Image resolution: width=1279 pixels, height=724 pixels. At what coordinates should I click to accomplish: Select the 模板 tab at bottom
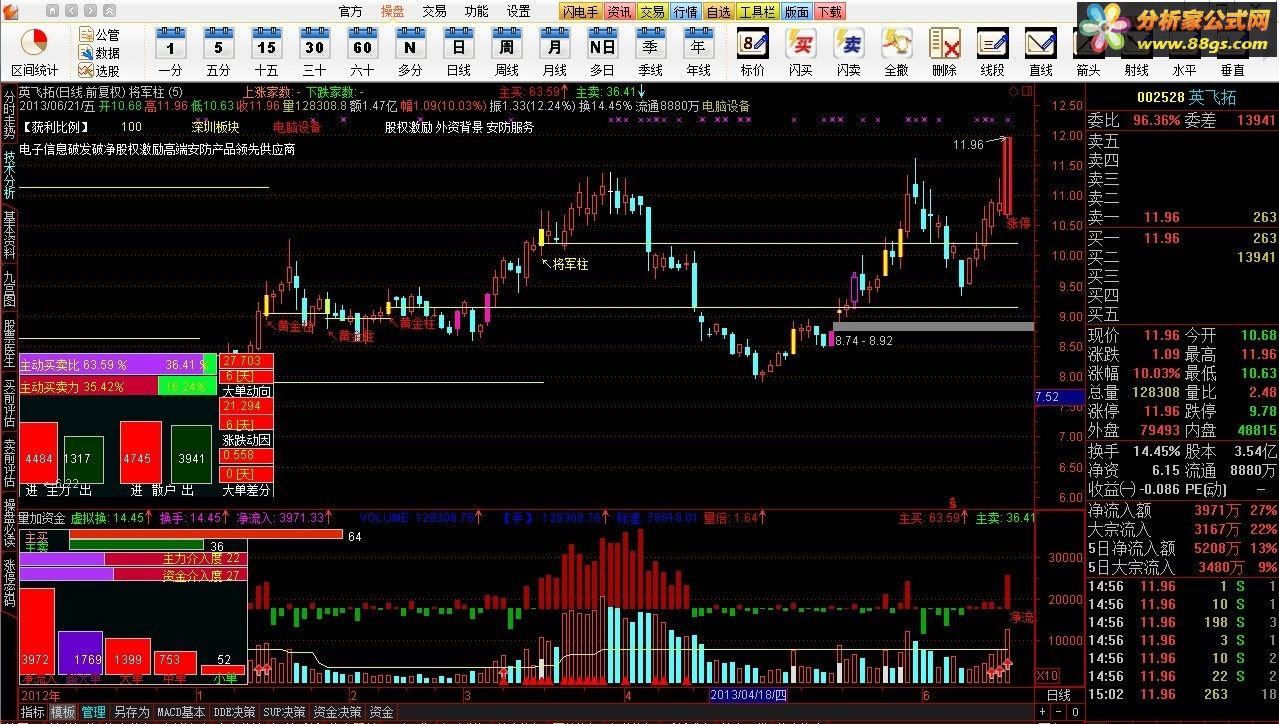pyautogui.click(x=63, y=713)
